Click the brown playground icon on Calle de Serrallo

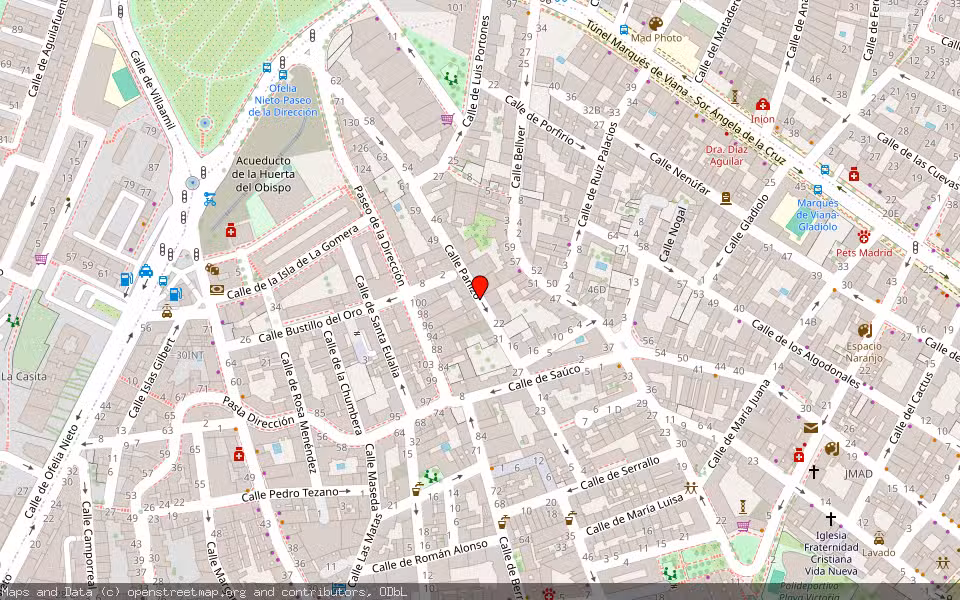tap(691, 488)
